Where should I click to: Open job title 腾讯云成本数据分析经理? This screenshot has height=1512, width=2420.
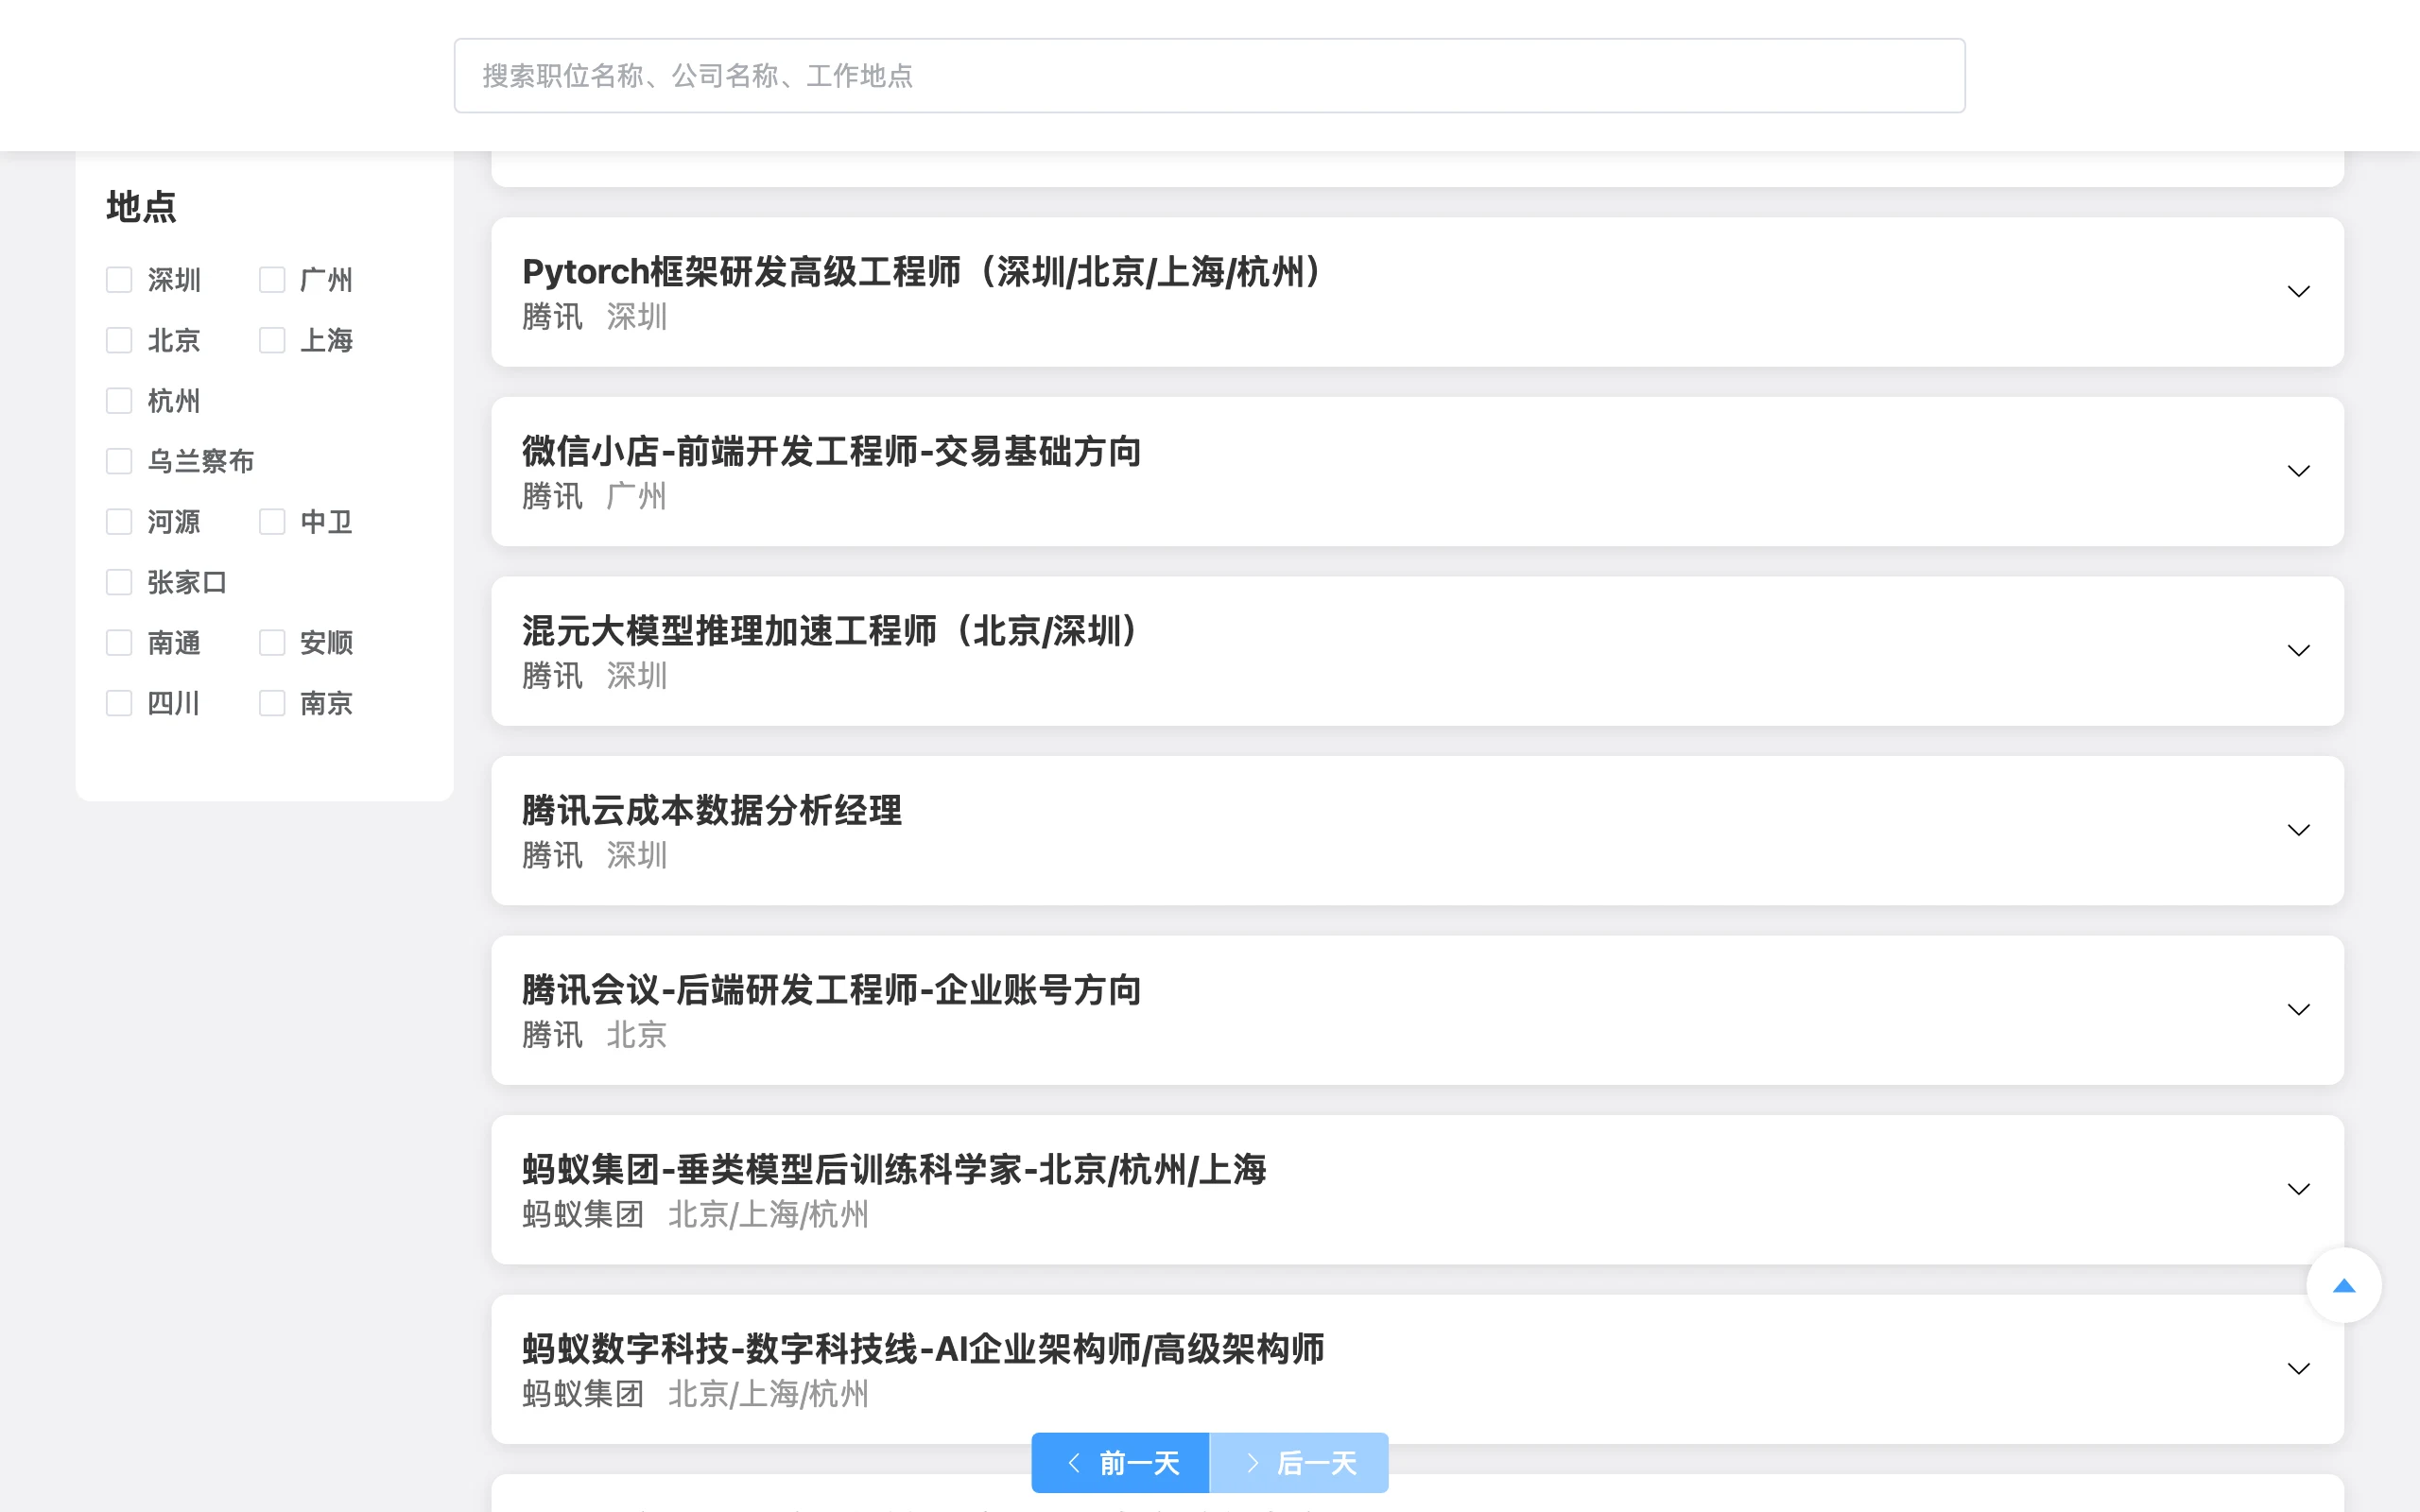pyautogui.click(x=712, y=810)
